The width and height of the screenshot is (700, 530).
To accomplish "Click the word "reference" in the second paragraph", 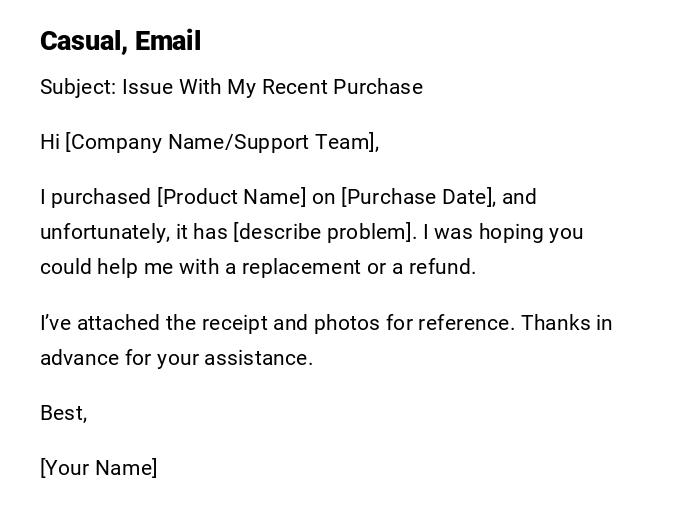I will [x=464, y=323].
